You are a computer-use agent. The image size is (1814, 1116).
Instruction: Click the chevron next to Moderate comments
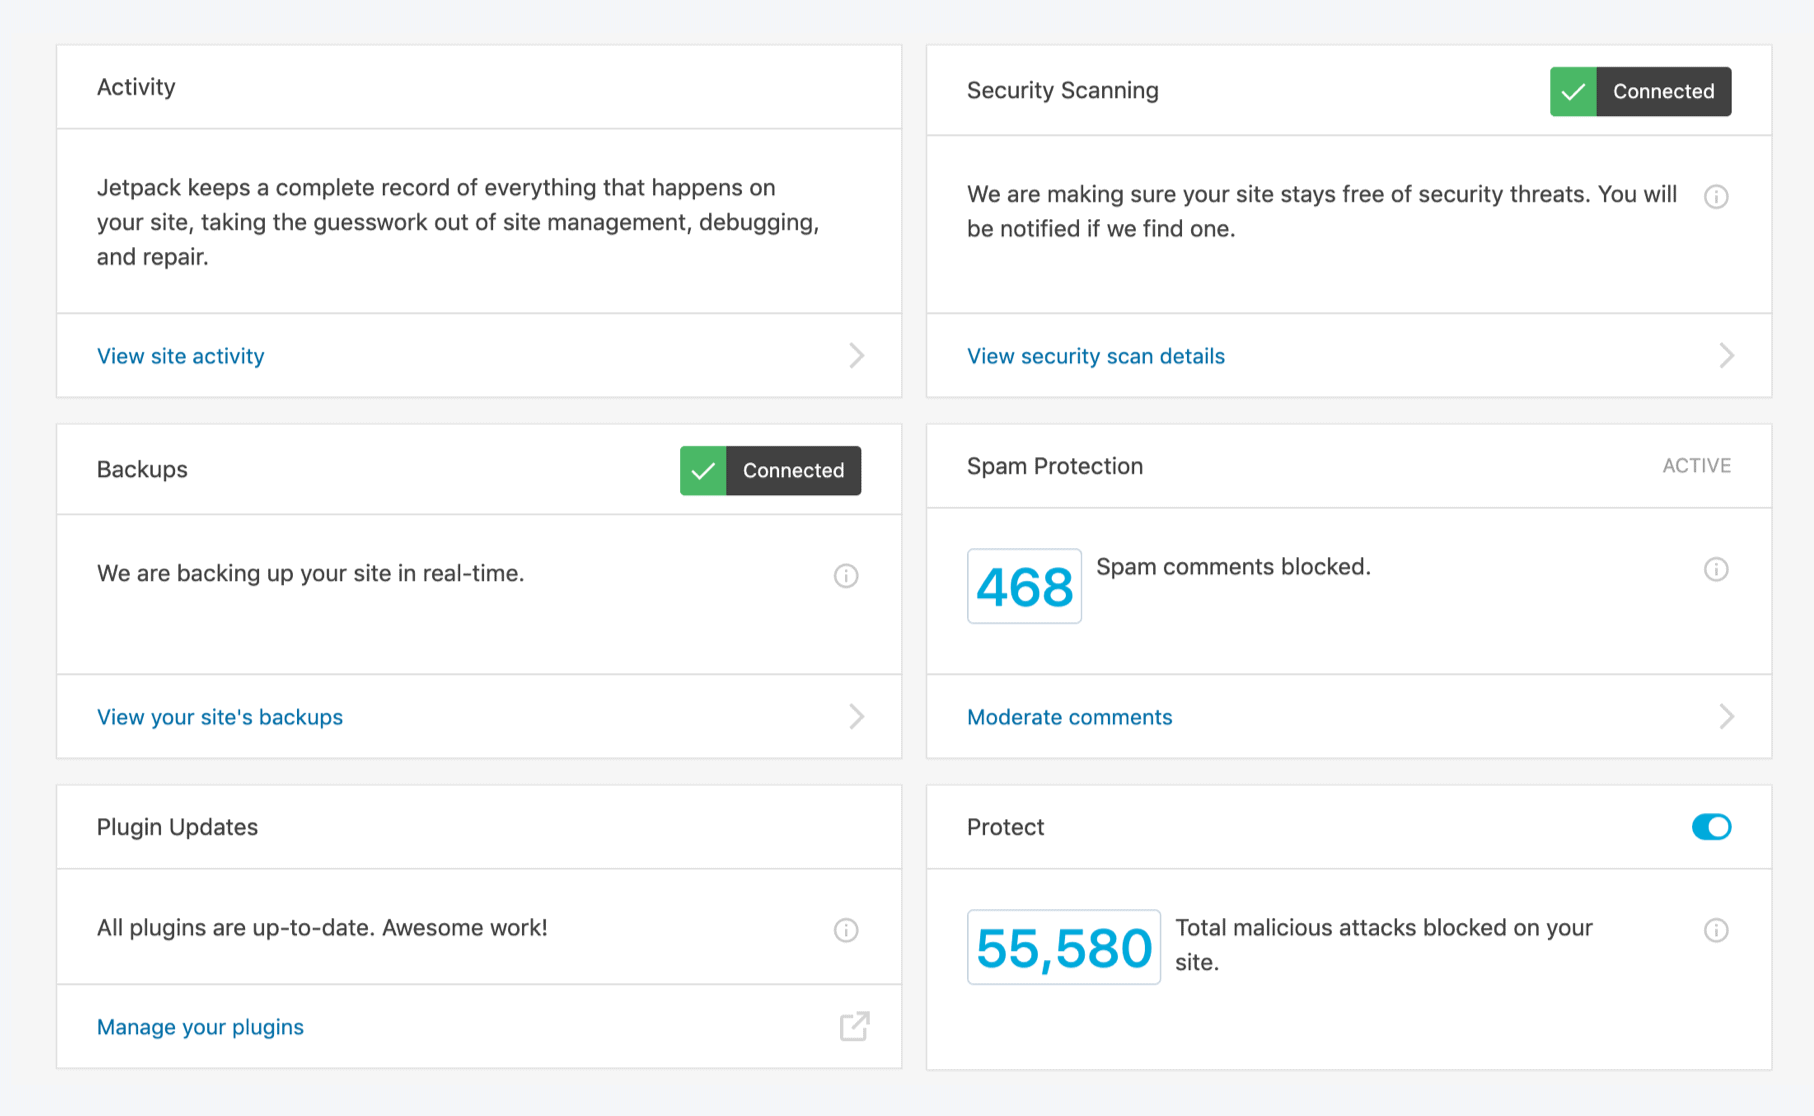[x=1727, y=716]
